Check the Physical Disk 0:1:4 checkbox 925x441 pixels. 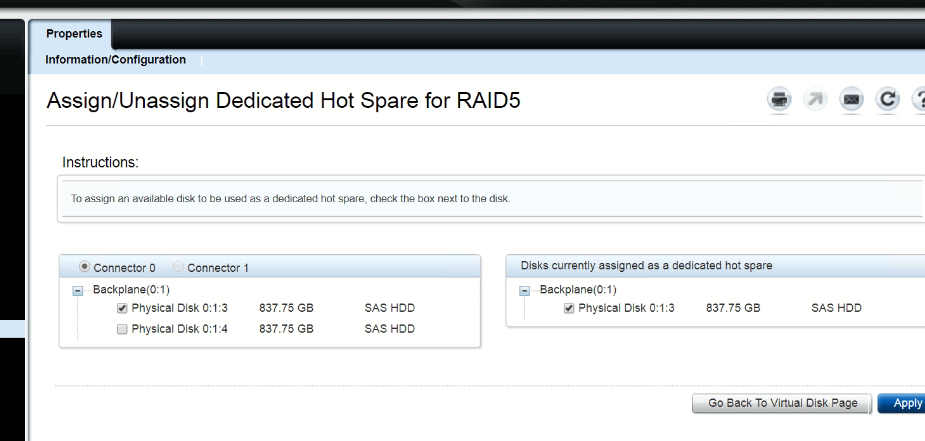(122, 329)
